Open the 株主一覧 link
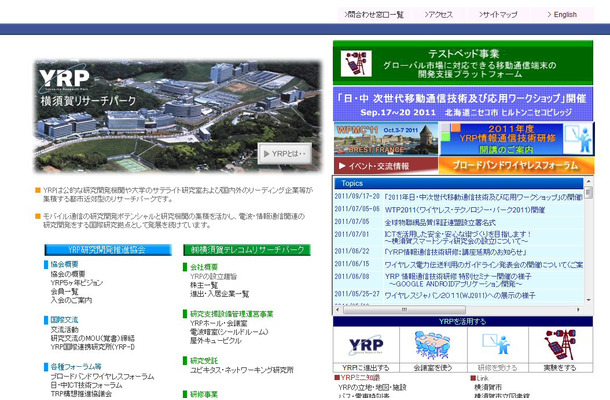Screen dimensions: 610x400 coord(204,285)
